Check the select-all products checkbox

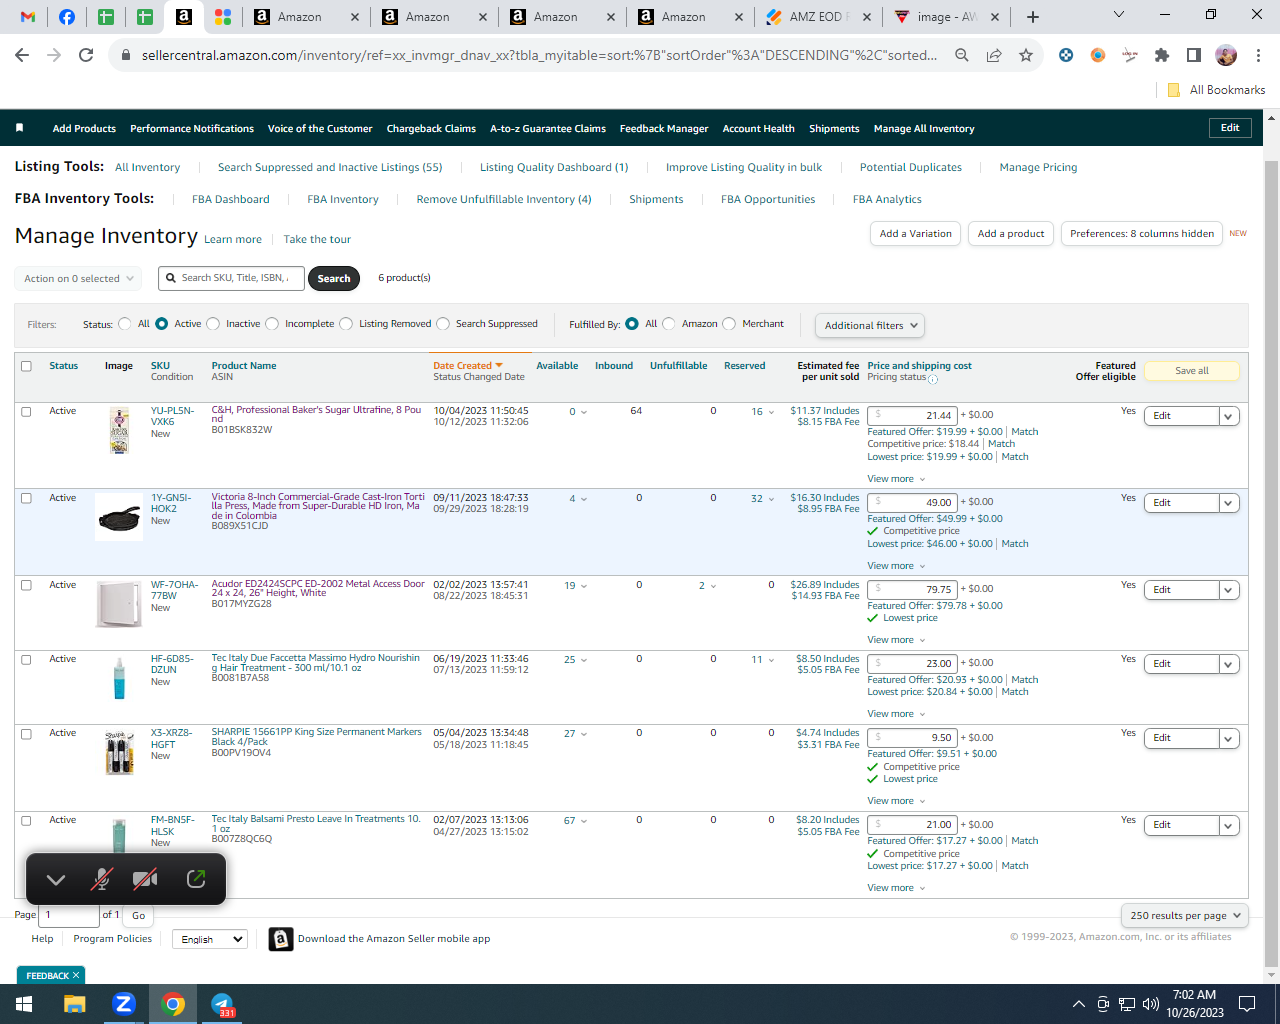[27, 366]
